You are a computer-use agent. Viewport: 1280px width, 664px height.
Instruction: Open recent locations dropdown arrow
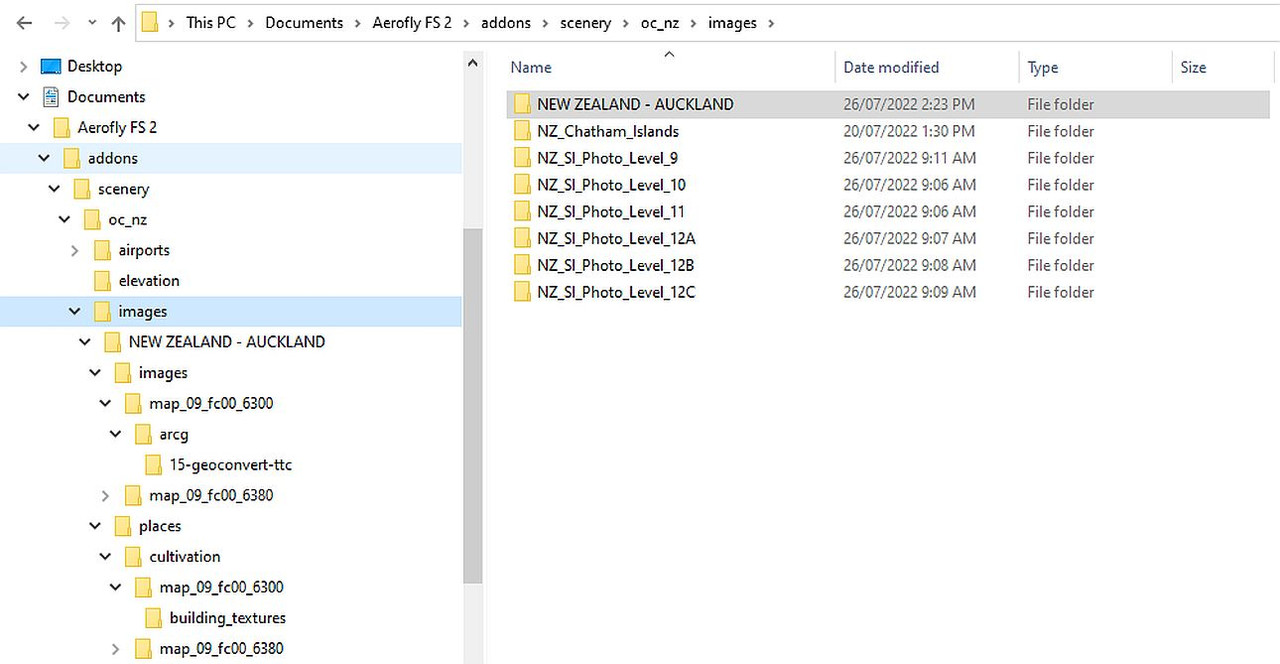click(x=90, y=23)
